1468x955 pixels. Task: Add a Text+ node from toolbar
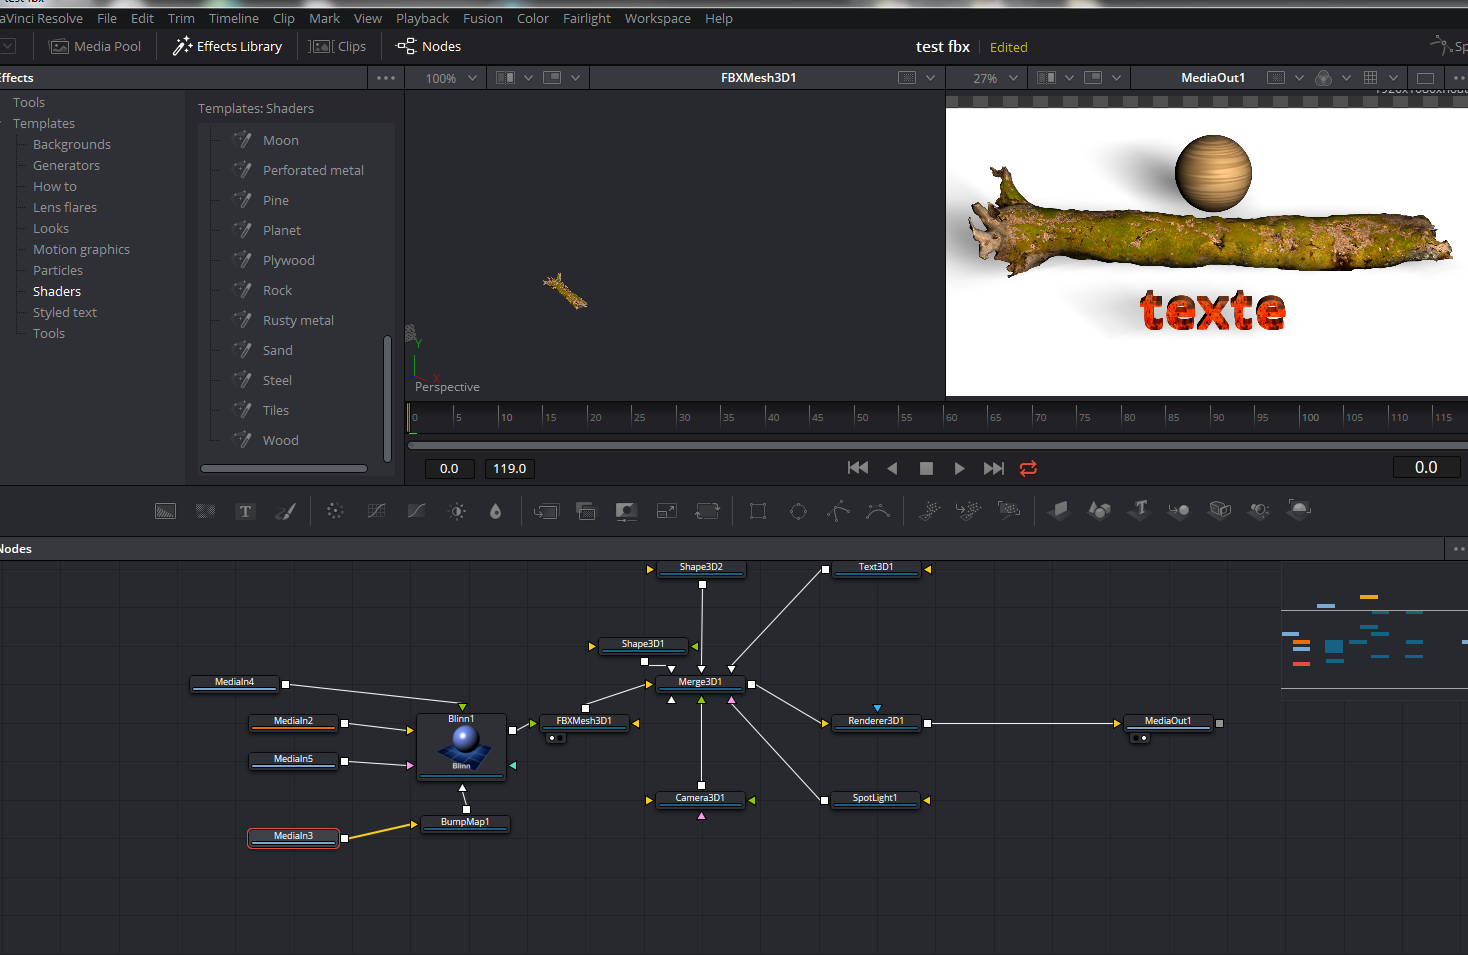tap(245, 511)
